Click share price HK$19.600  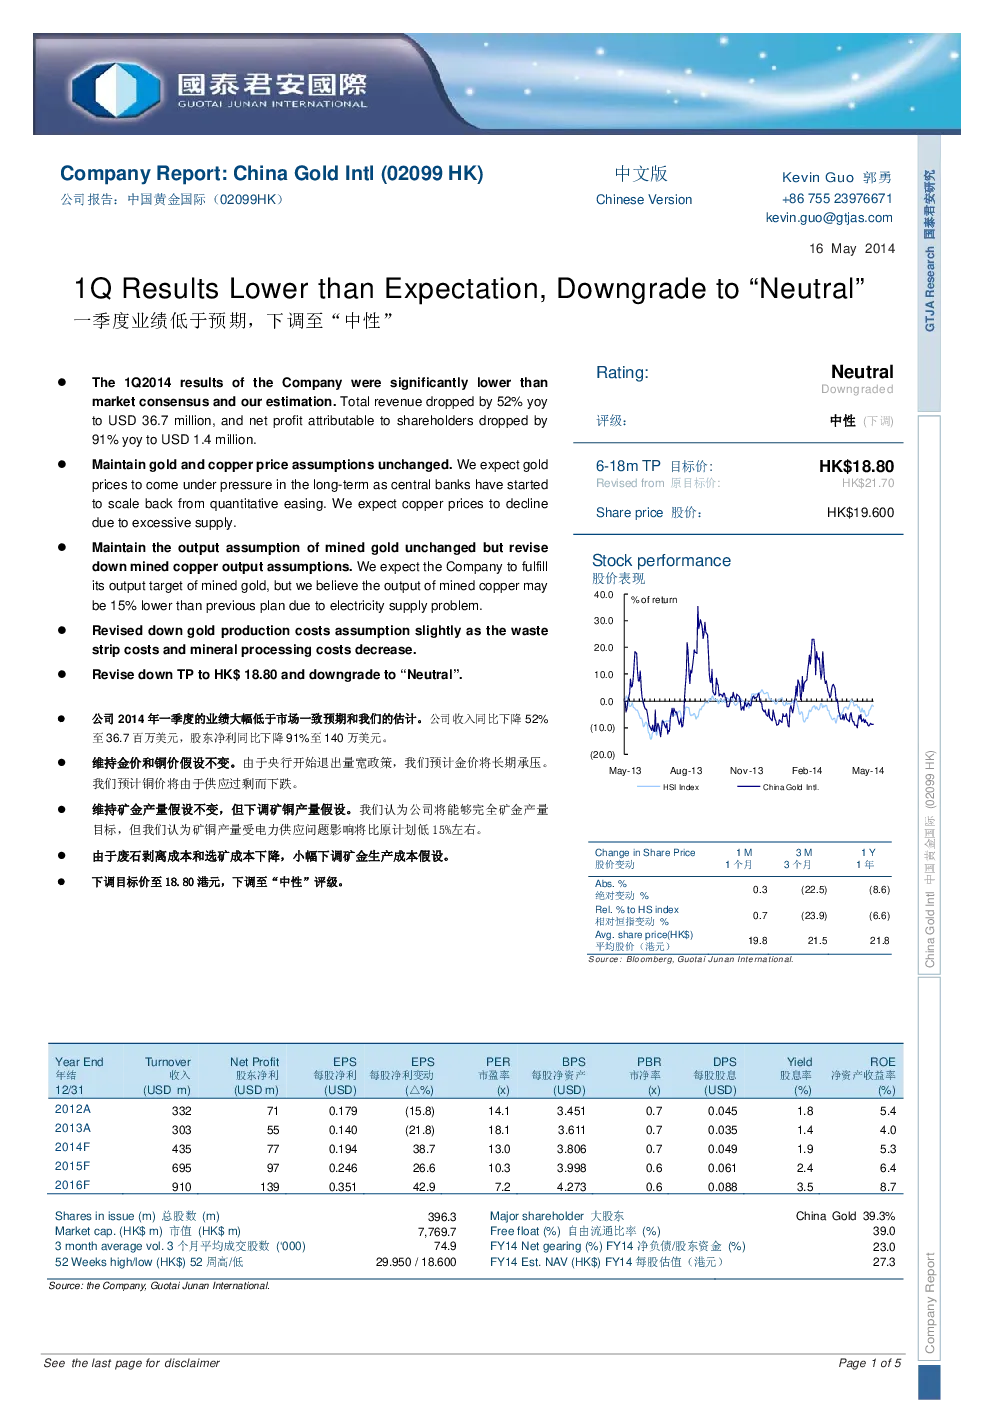[x=861, y=513]
